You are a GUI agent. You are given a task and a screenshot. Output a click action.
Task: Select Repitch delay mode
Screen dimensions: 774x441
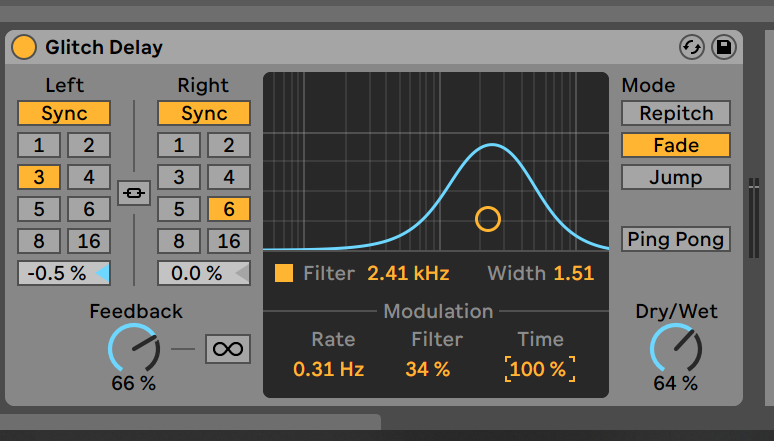pos(675,113)
